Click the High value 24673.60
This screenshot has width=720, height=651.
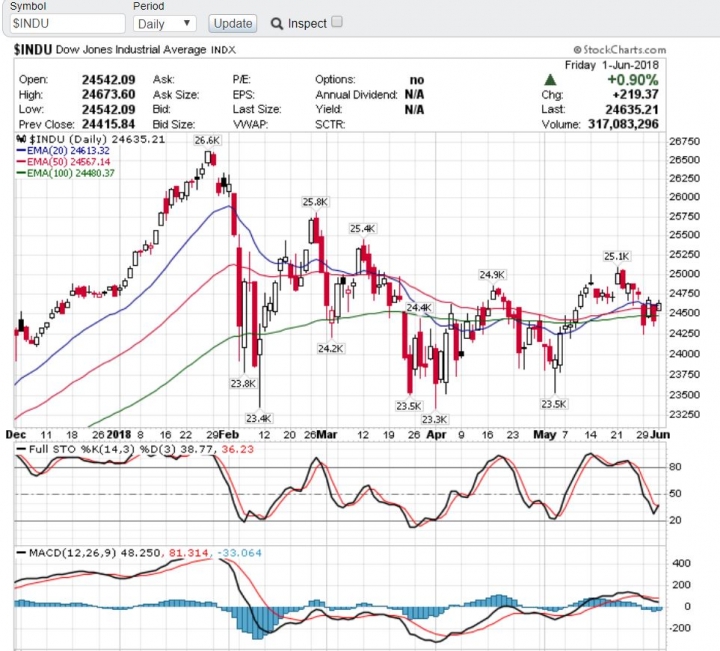pyautogui.click(x=108, y=95)
